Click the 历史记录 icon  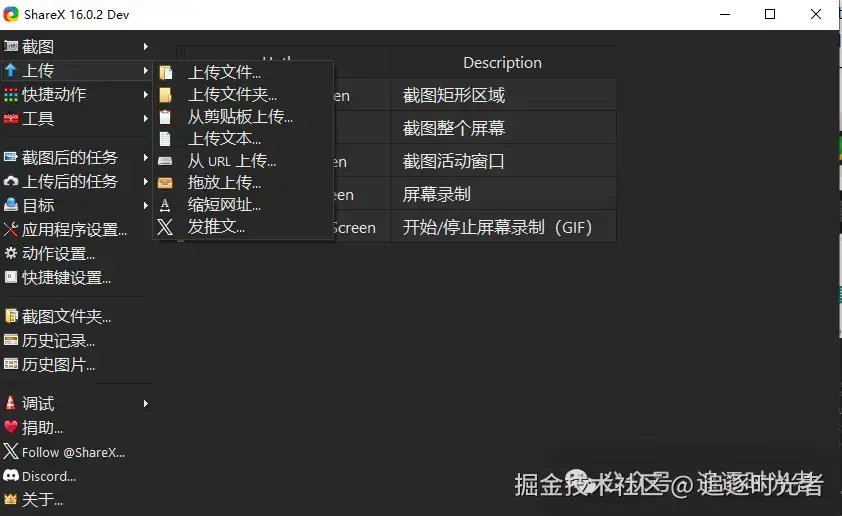click(x=11, y=340)
